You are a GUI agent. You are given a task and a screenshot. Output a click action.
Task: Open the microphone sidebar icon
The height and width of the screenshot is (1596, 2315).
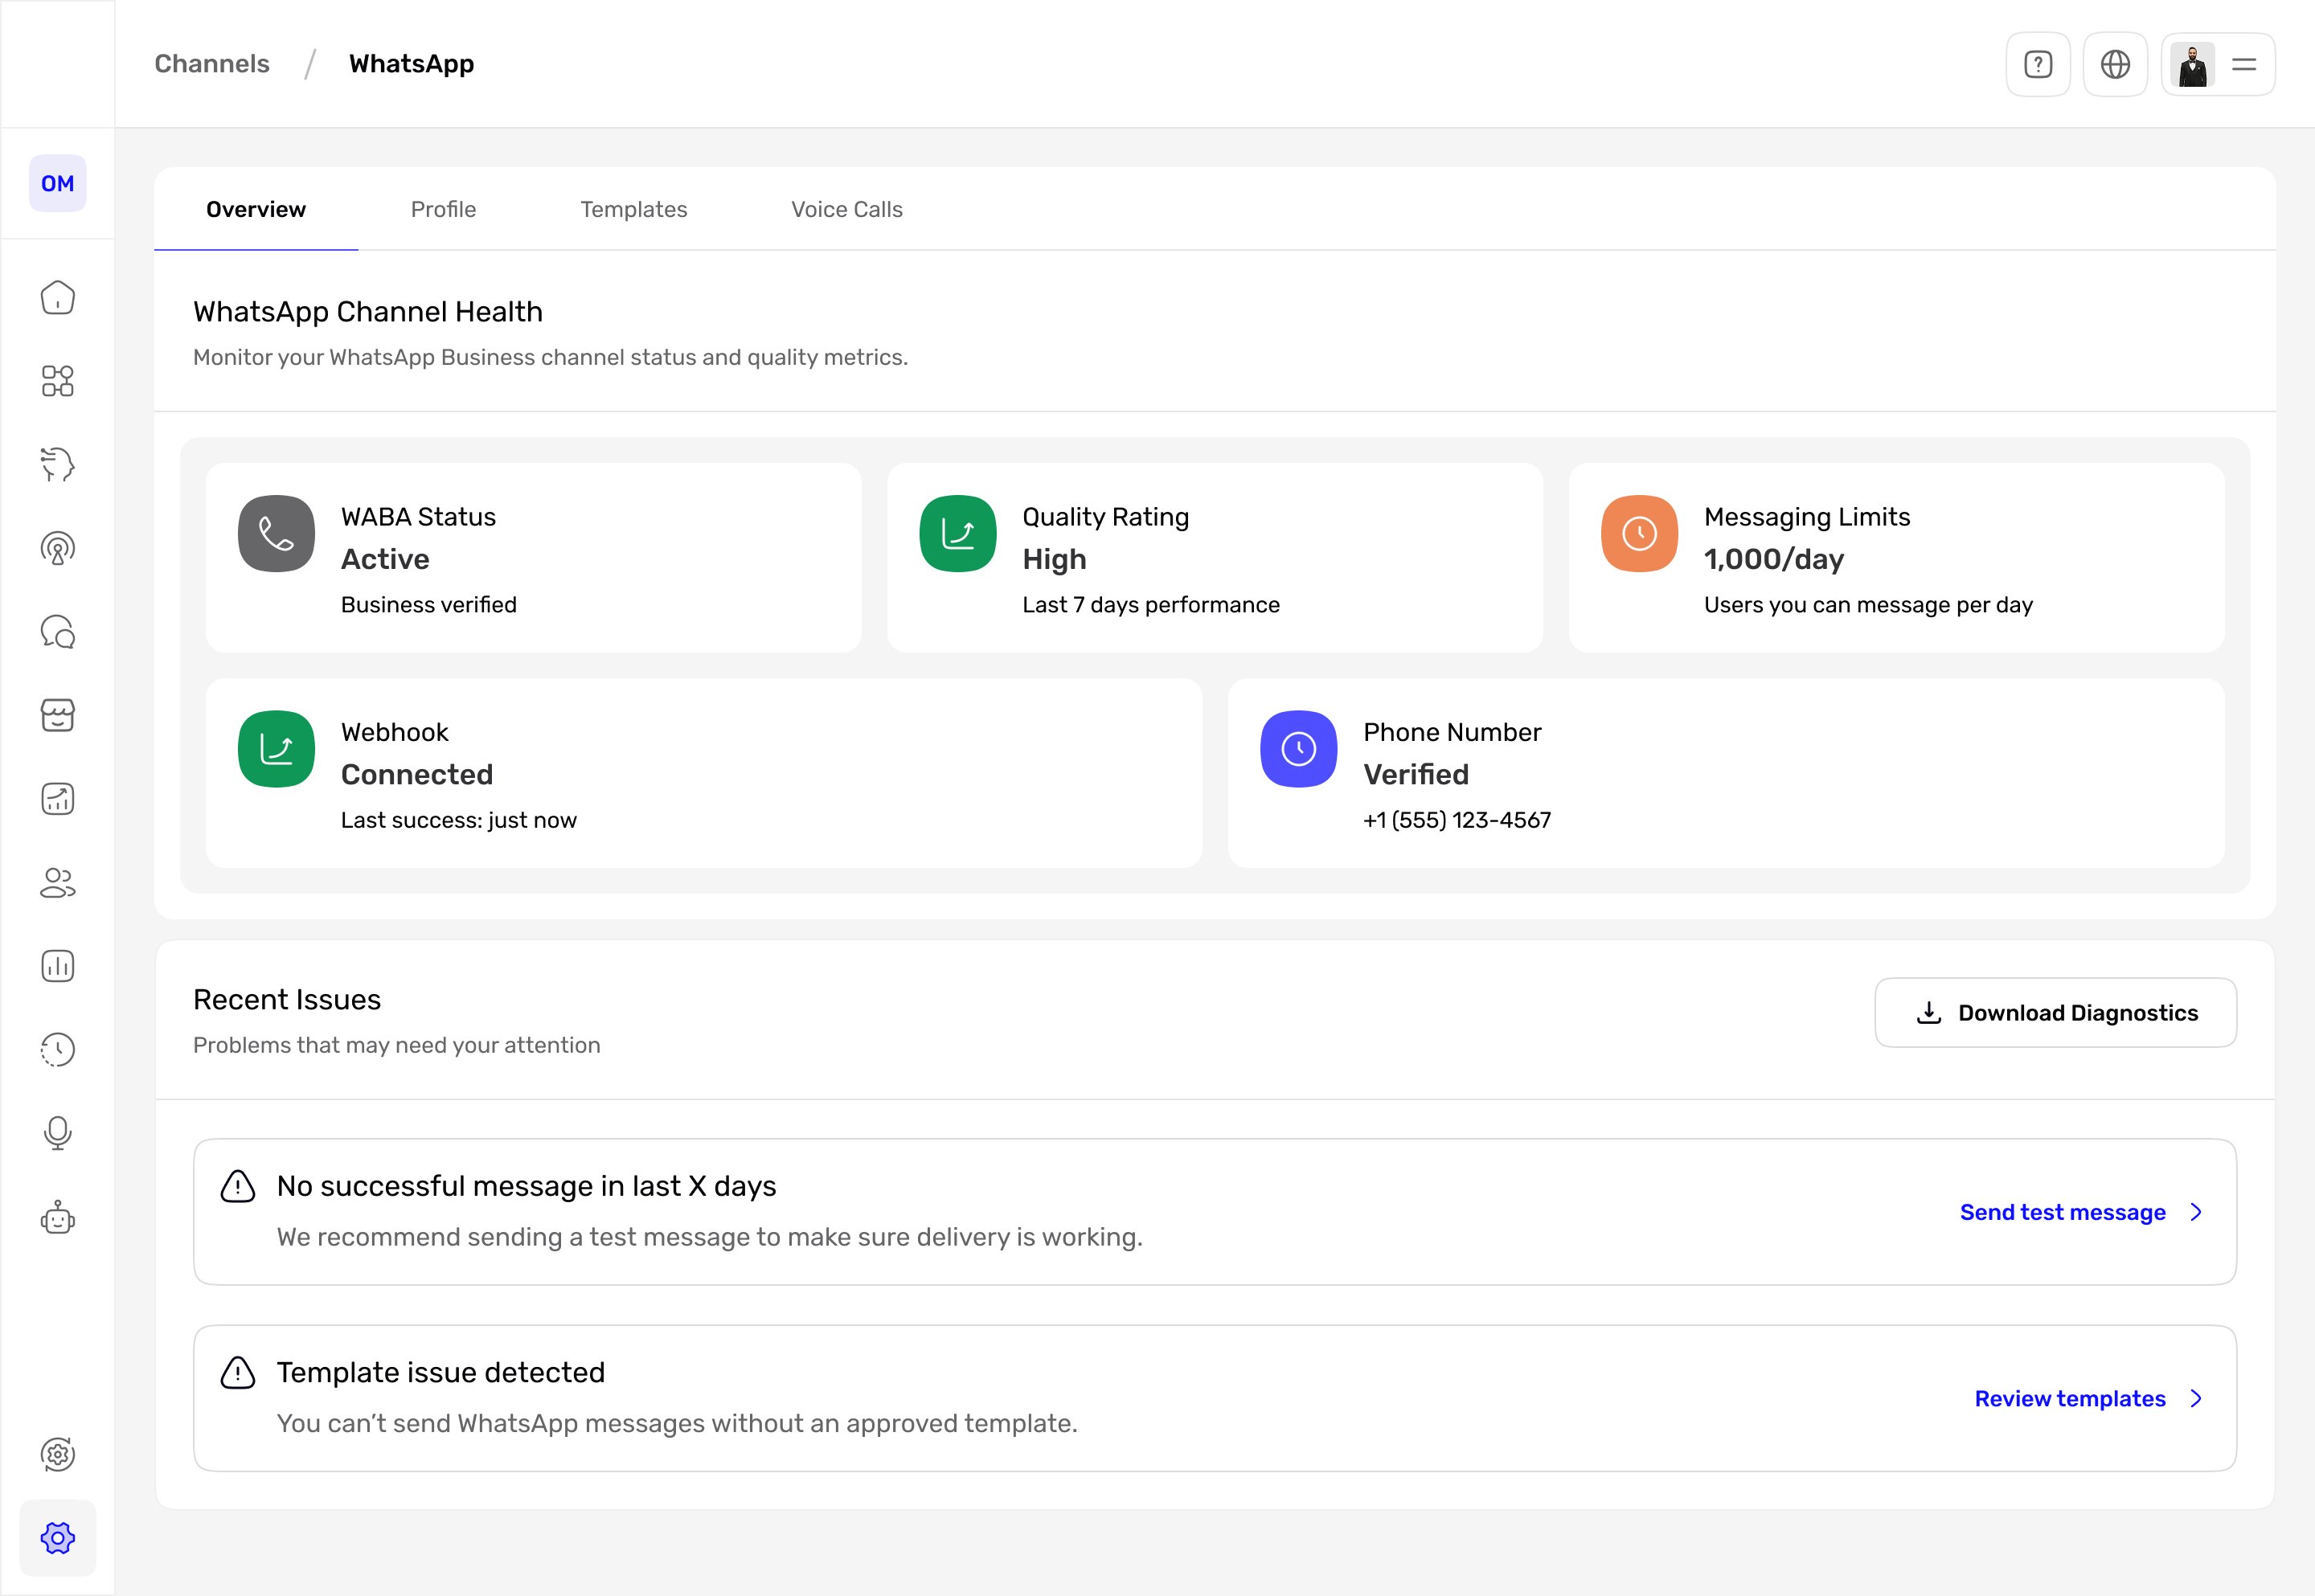[57, 1133]
